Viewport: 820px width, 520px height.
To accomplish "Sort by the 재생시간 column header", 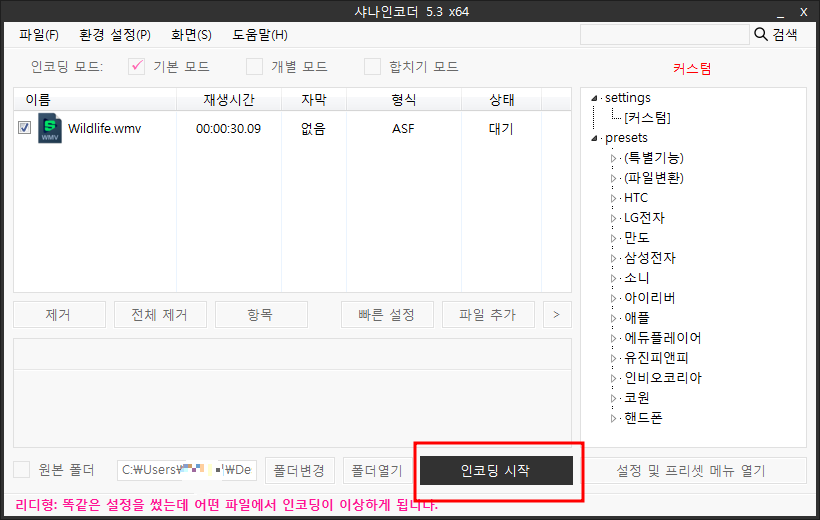I will 229,99.
